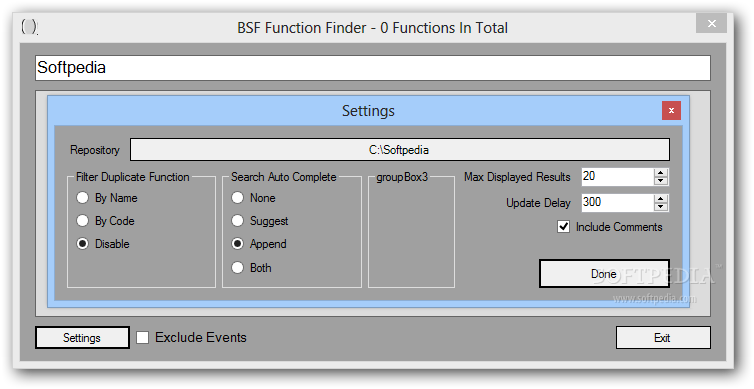
Task: Click the groupBox3 label
Action: (402, 177)
